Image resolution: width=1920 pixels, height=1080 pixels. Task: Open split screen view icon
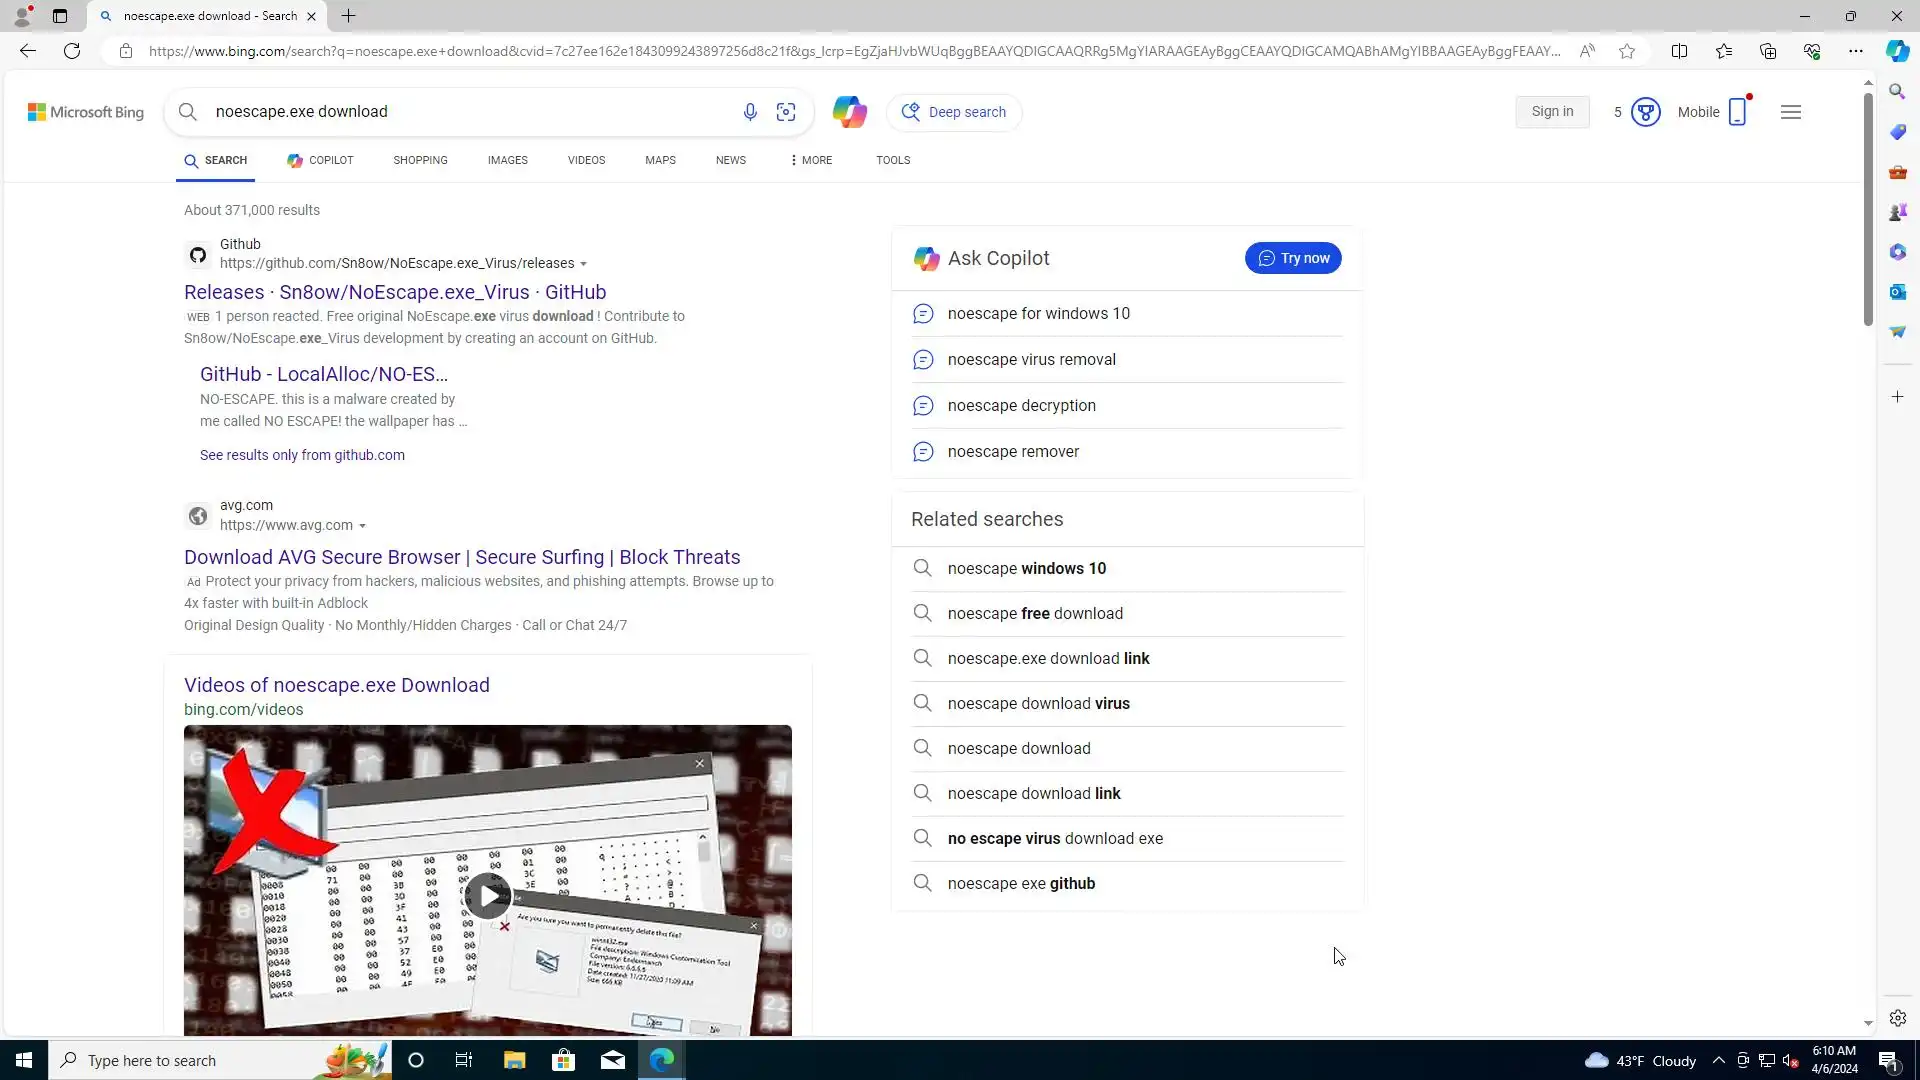(1679, 51)
